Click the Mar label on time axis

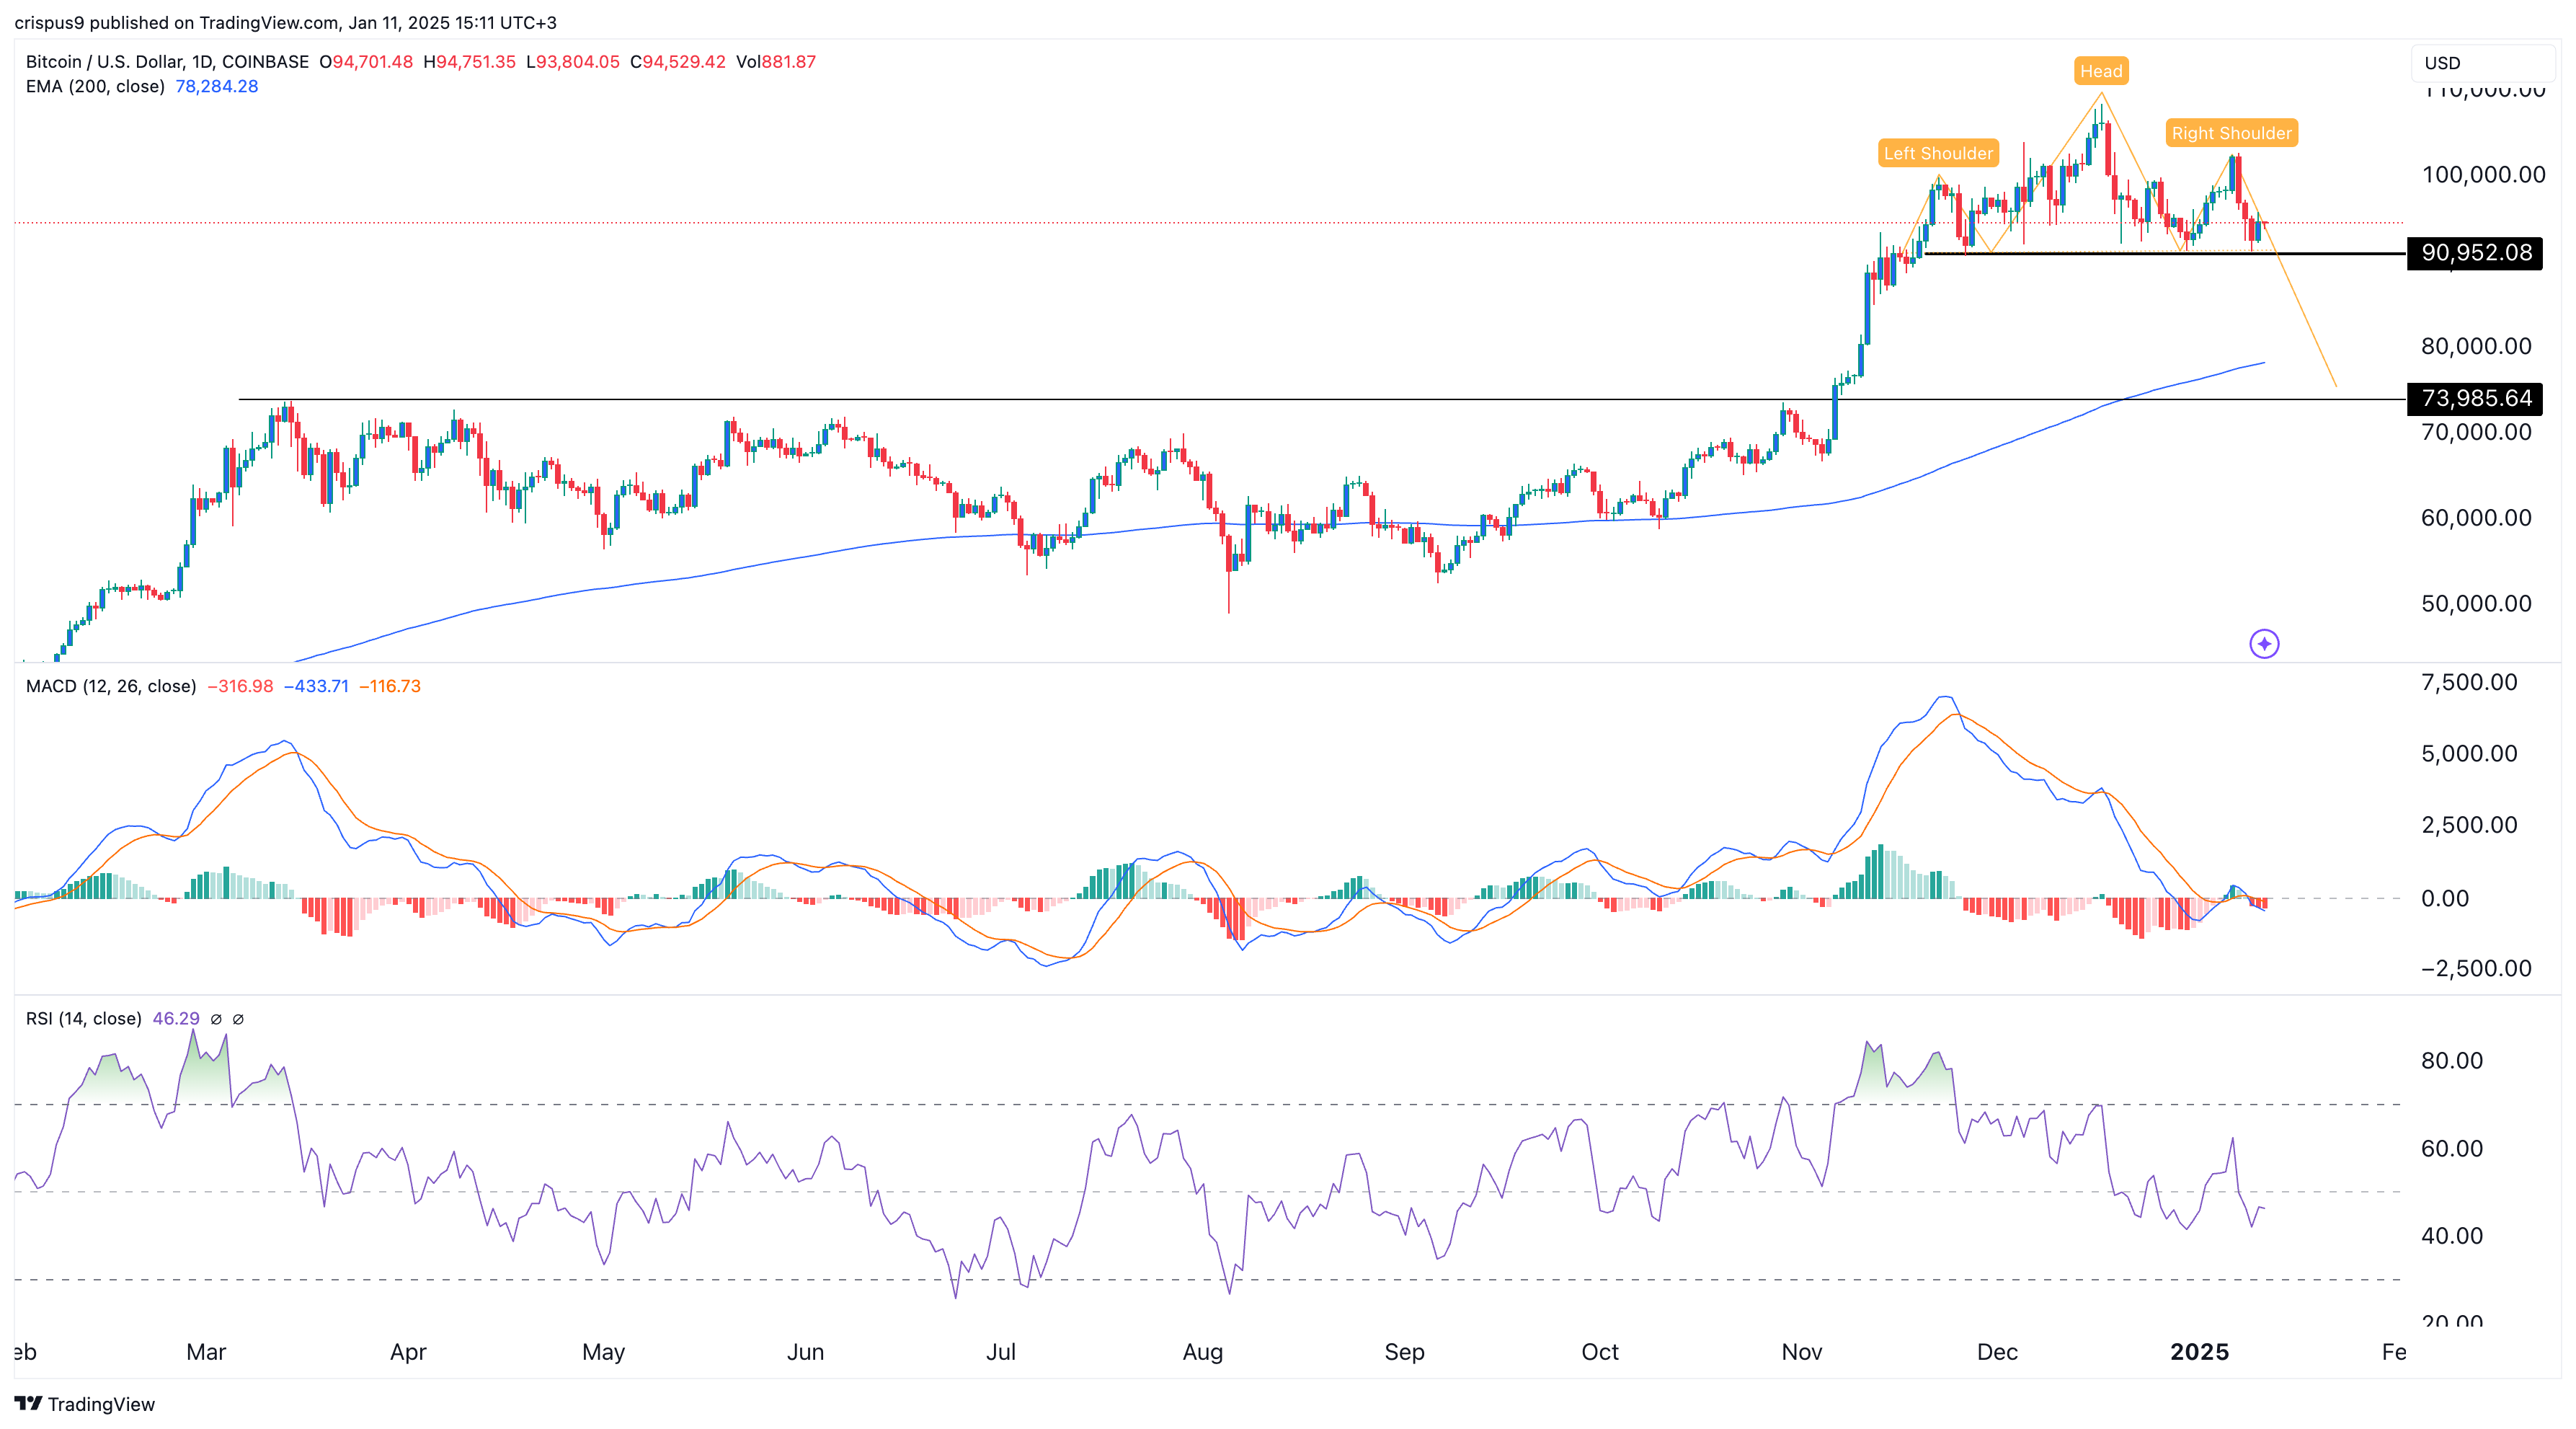click(x=206, y=1352)
